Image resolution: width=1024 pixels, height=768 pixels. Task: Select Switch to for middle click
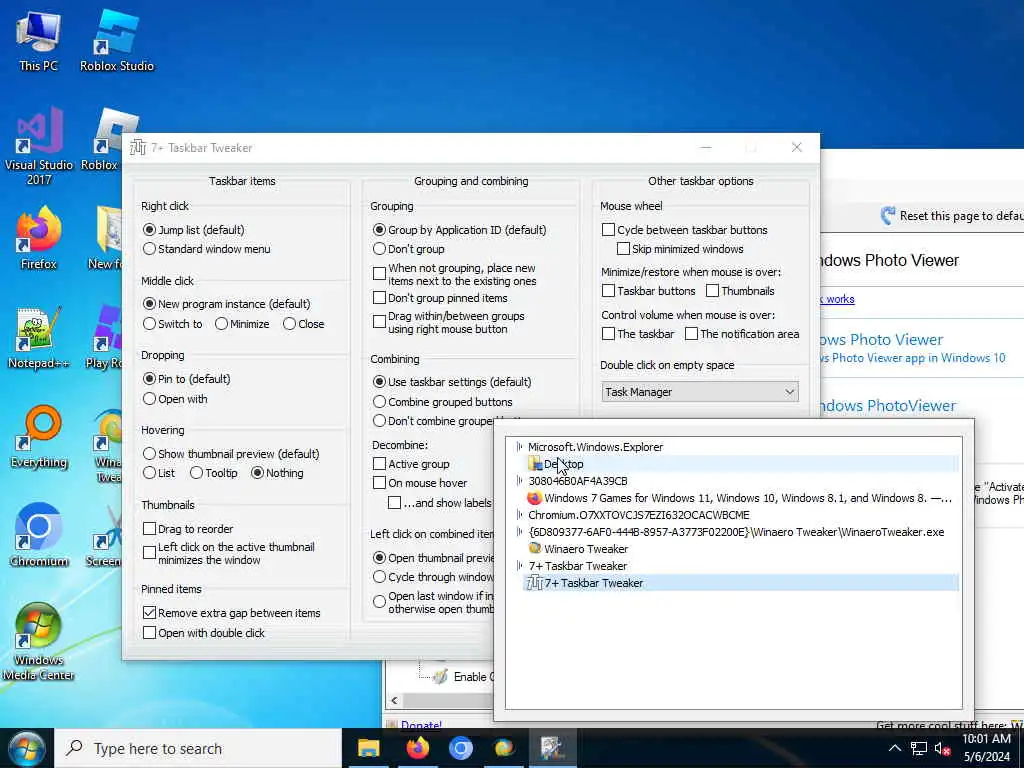(x=150, y=324)
